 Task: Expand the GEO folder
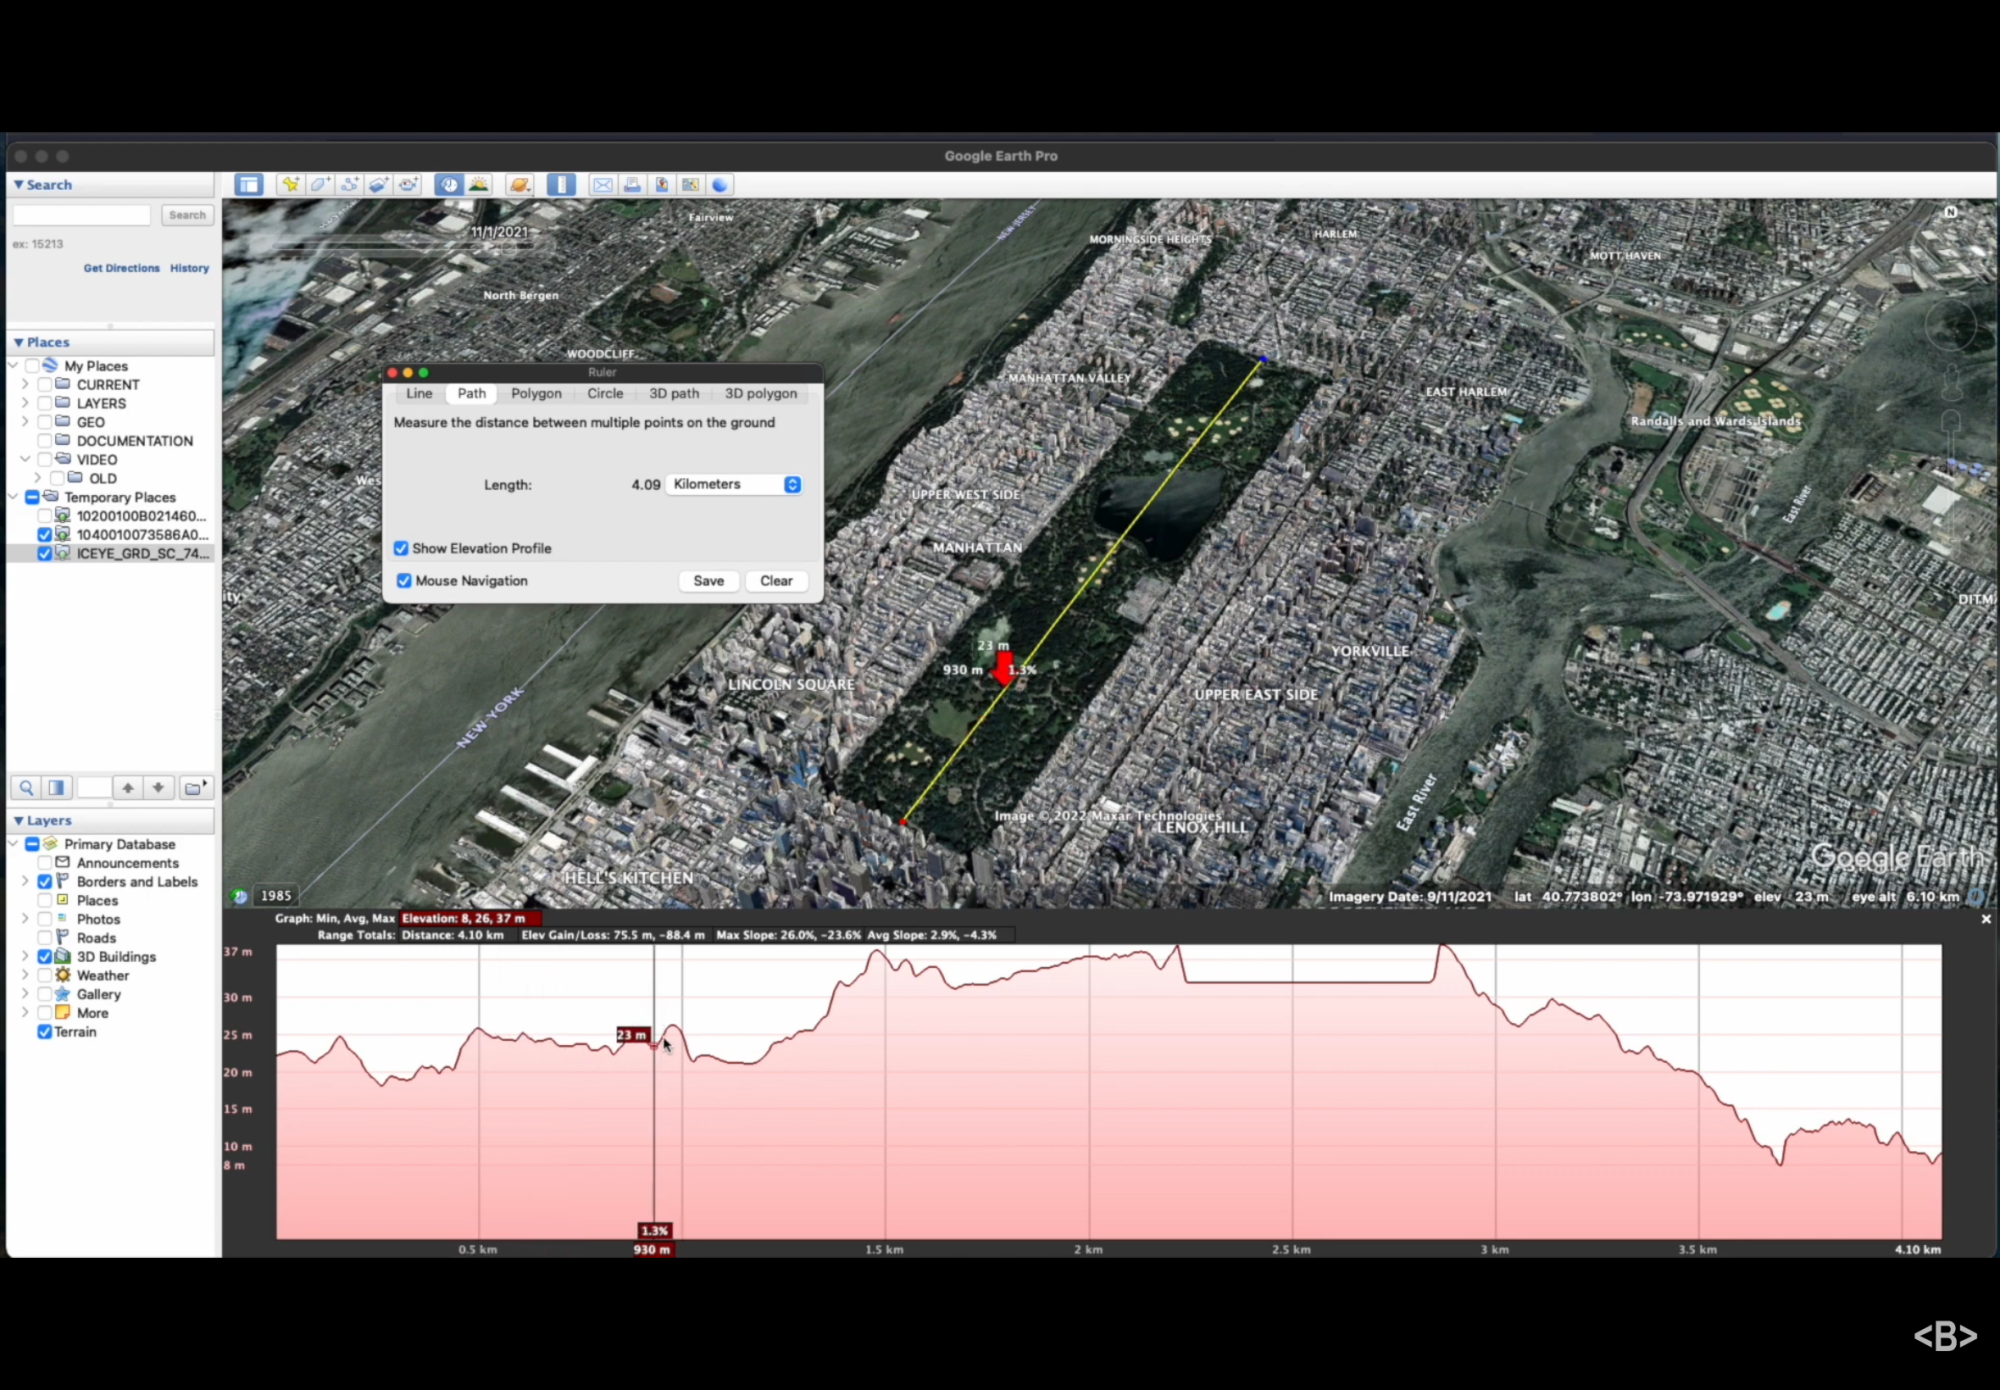point(25,422)
